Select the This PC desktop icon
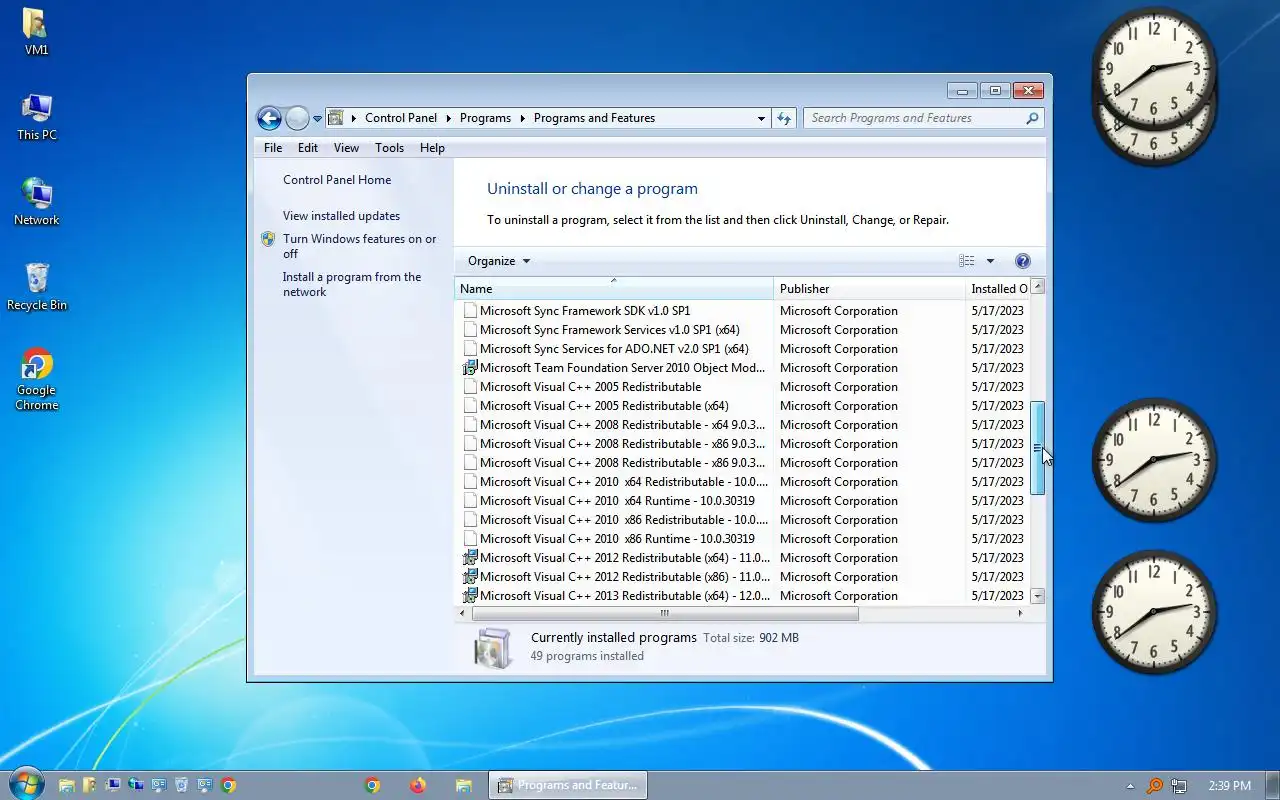1280x800 pixels. pos(36,117)
